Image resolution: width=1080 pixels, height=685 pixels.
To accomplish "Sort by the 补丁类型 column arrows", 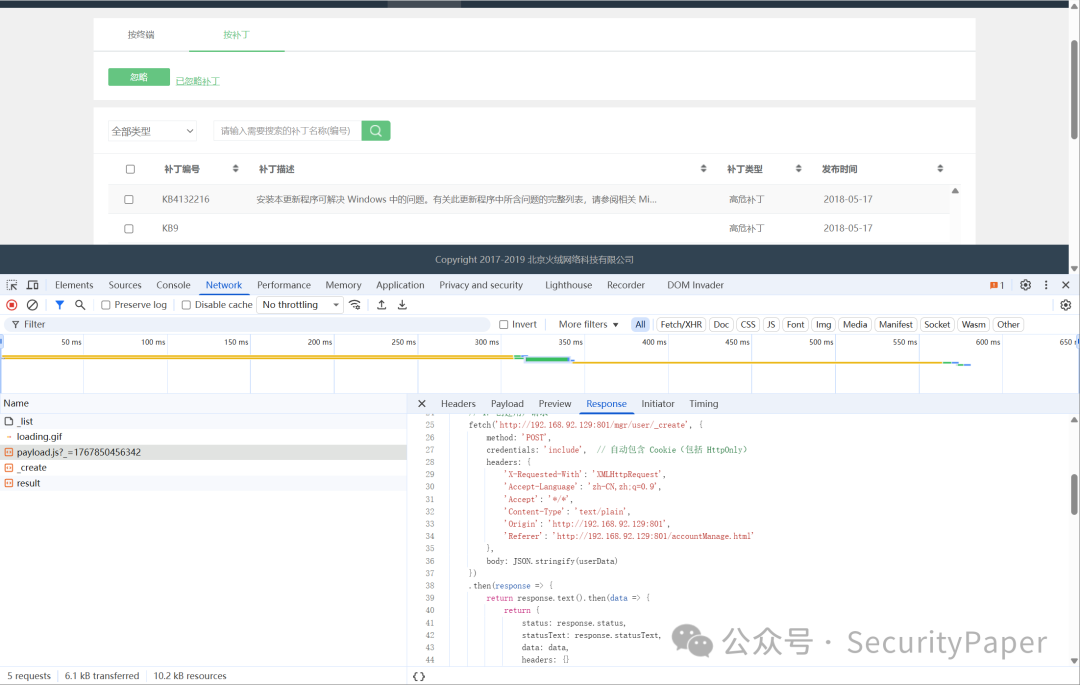I will pos(798,169).
